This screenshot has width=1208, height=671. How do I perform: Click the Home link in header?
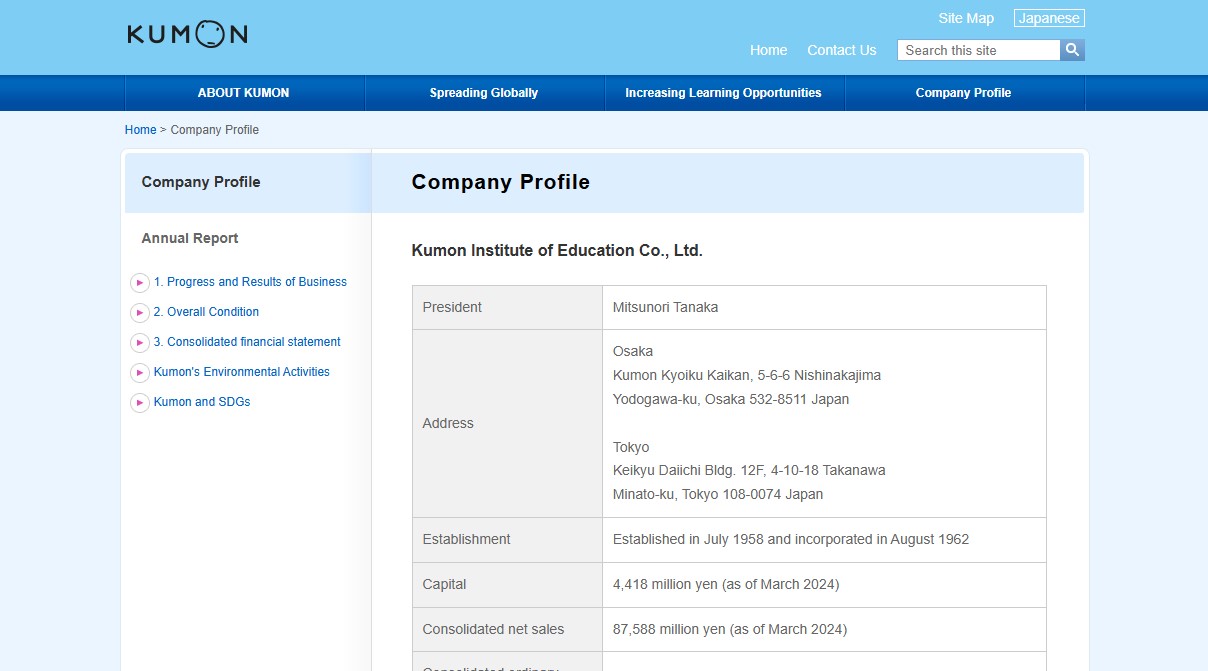[768, 50]
